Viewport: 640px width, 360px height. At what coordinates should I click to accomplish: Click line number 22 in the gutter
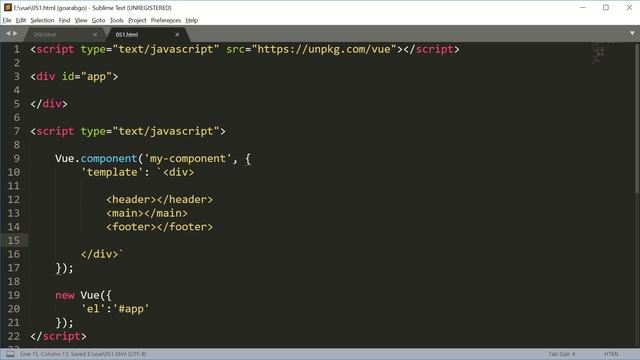13,336
